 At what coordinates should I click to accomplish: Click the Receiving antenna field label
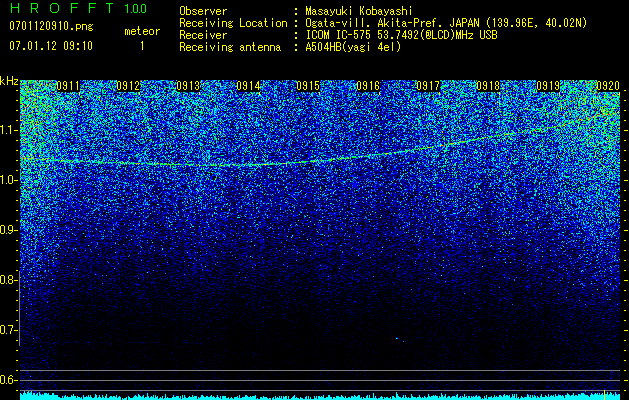[x=230, y=47]
